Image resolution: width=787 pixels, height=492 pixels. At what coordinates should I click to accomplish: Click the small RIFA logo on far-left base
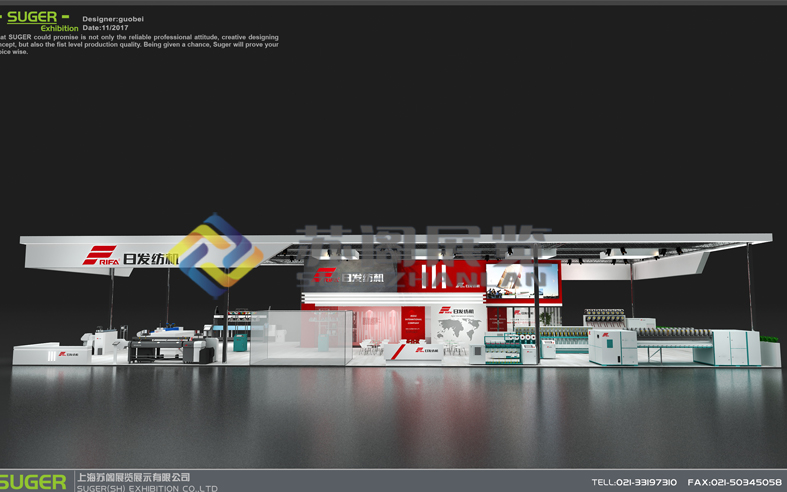(47, 354)
